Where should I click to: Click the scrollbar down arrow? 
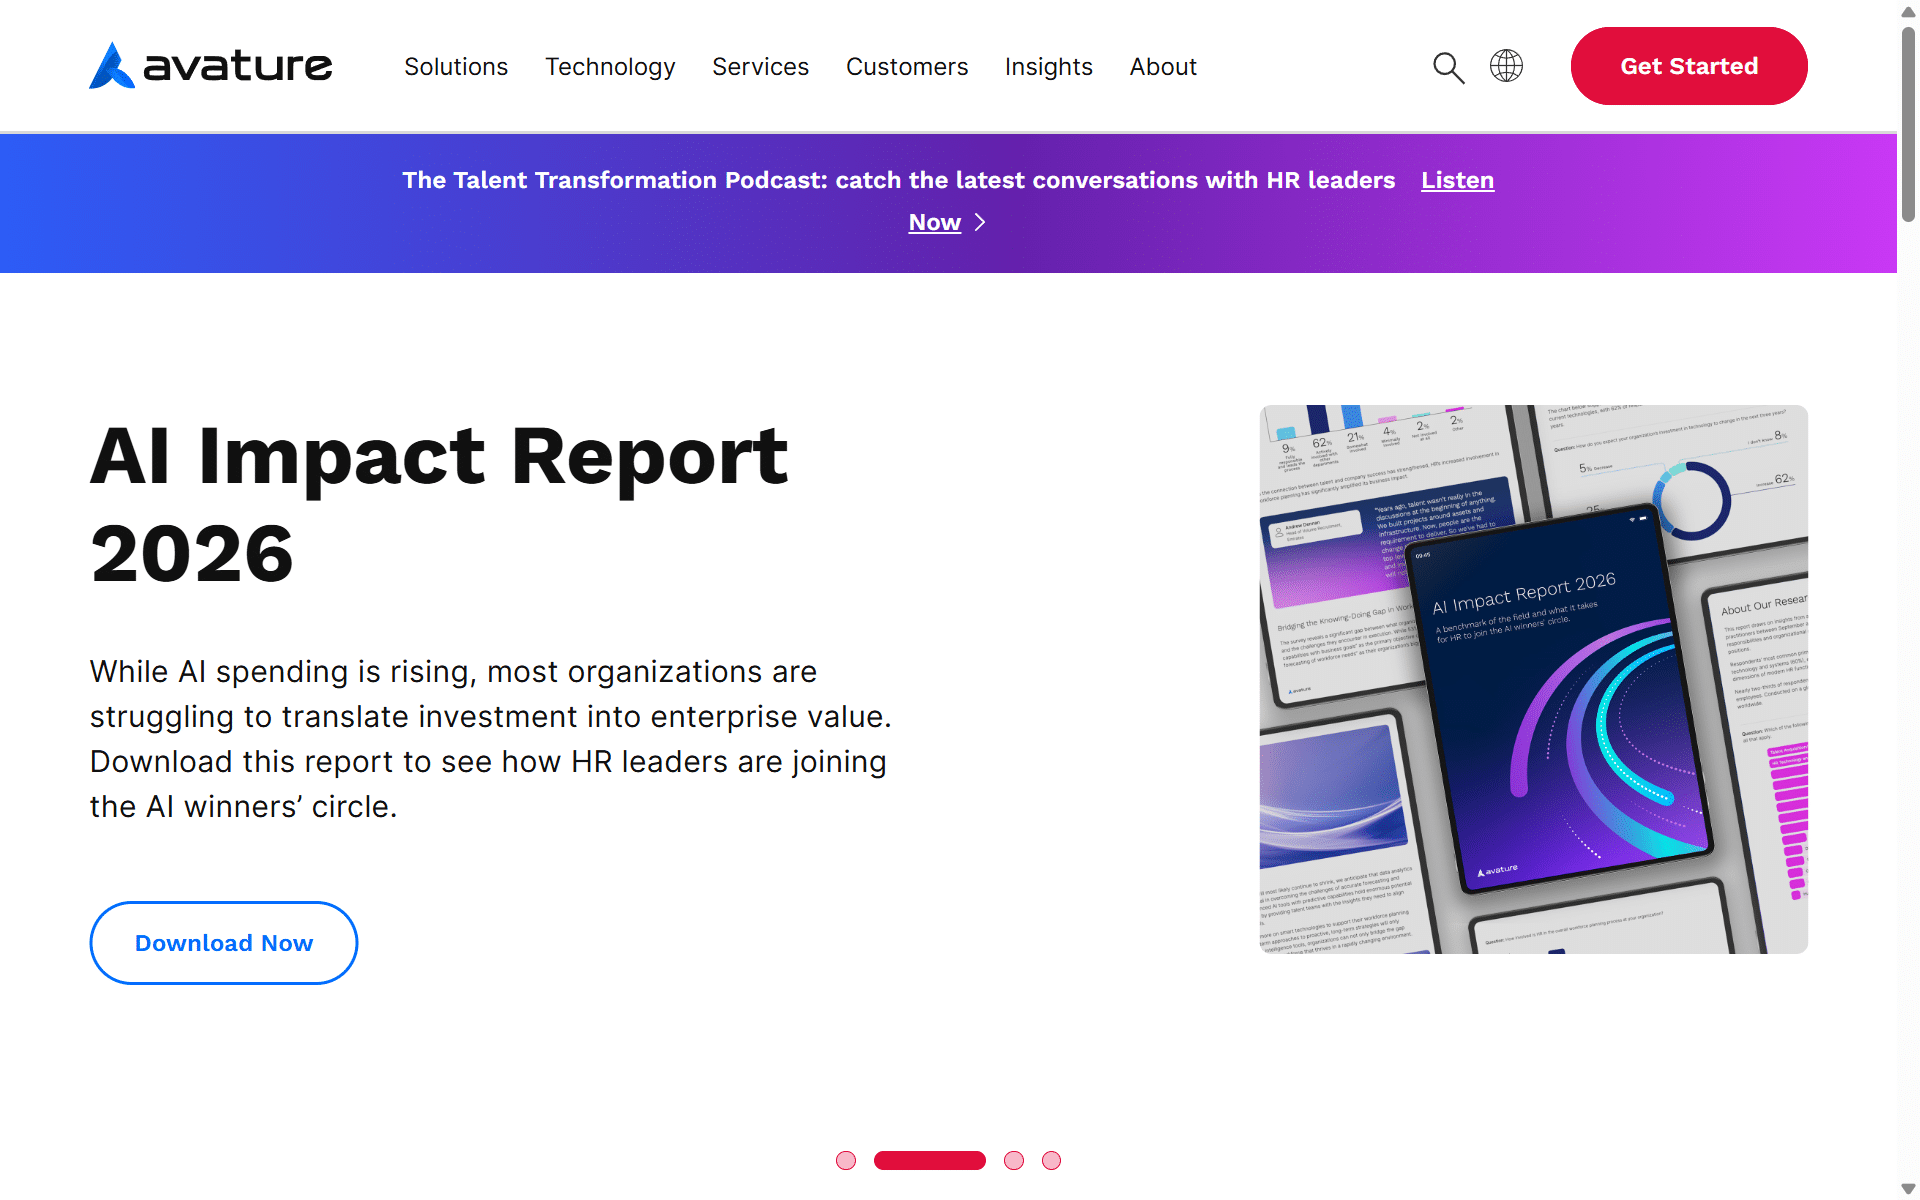point(1908,1189)
